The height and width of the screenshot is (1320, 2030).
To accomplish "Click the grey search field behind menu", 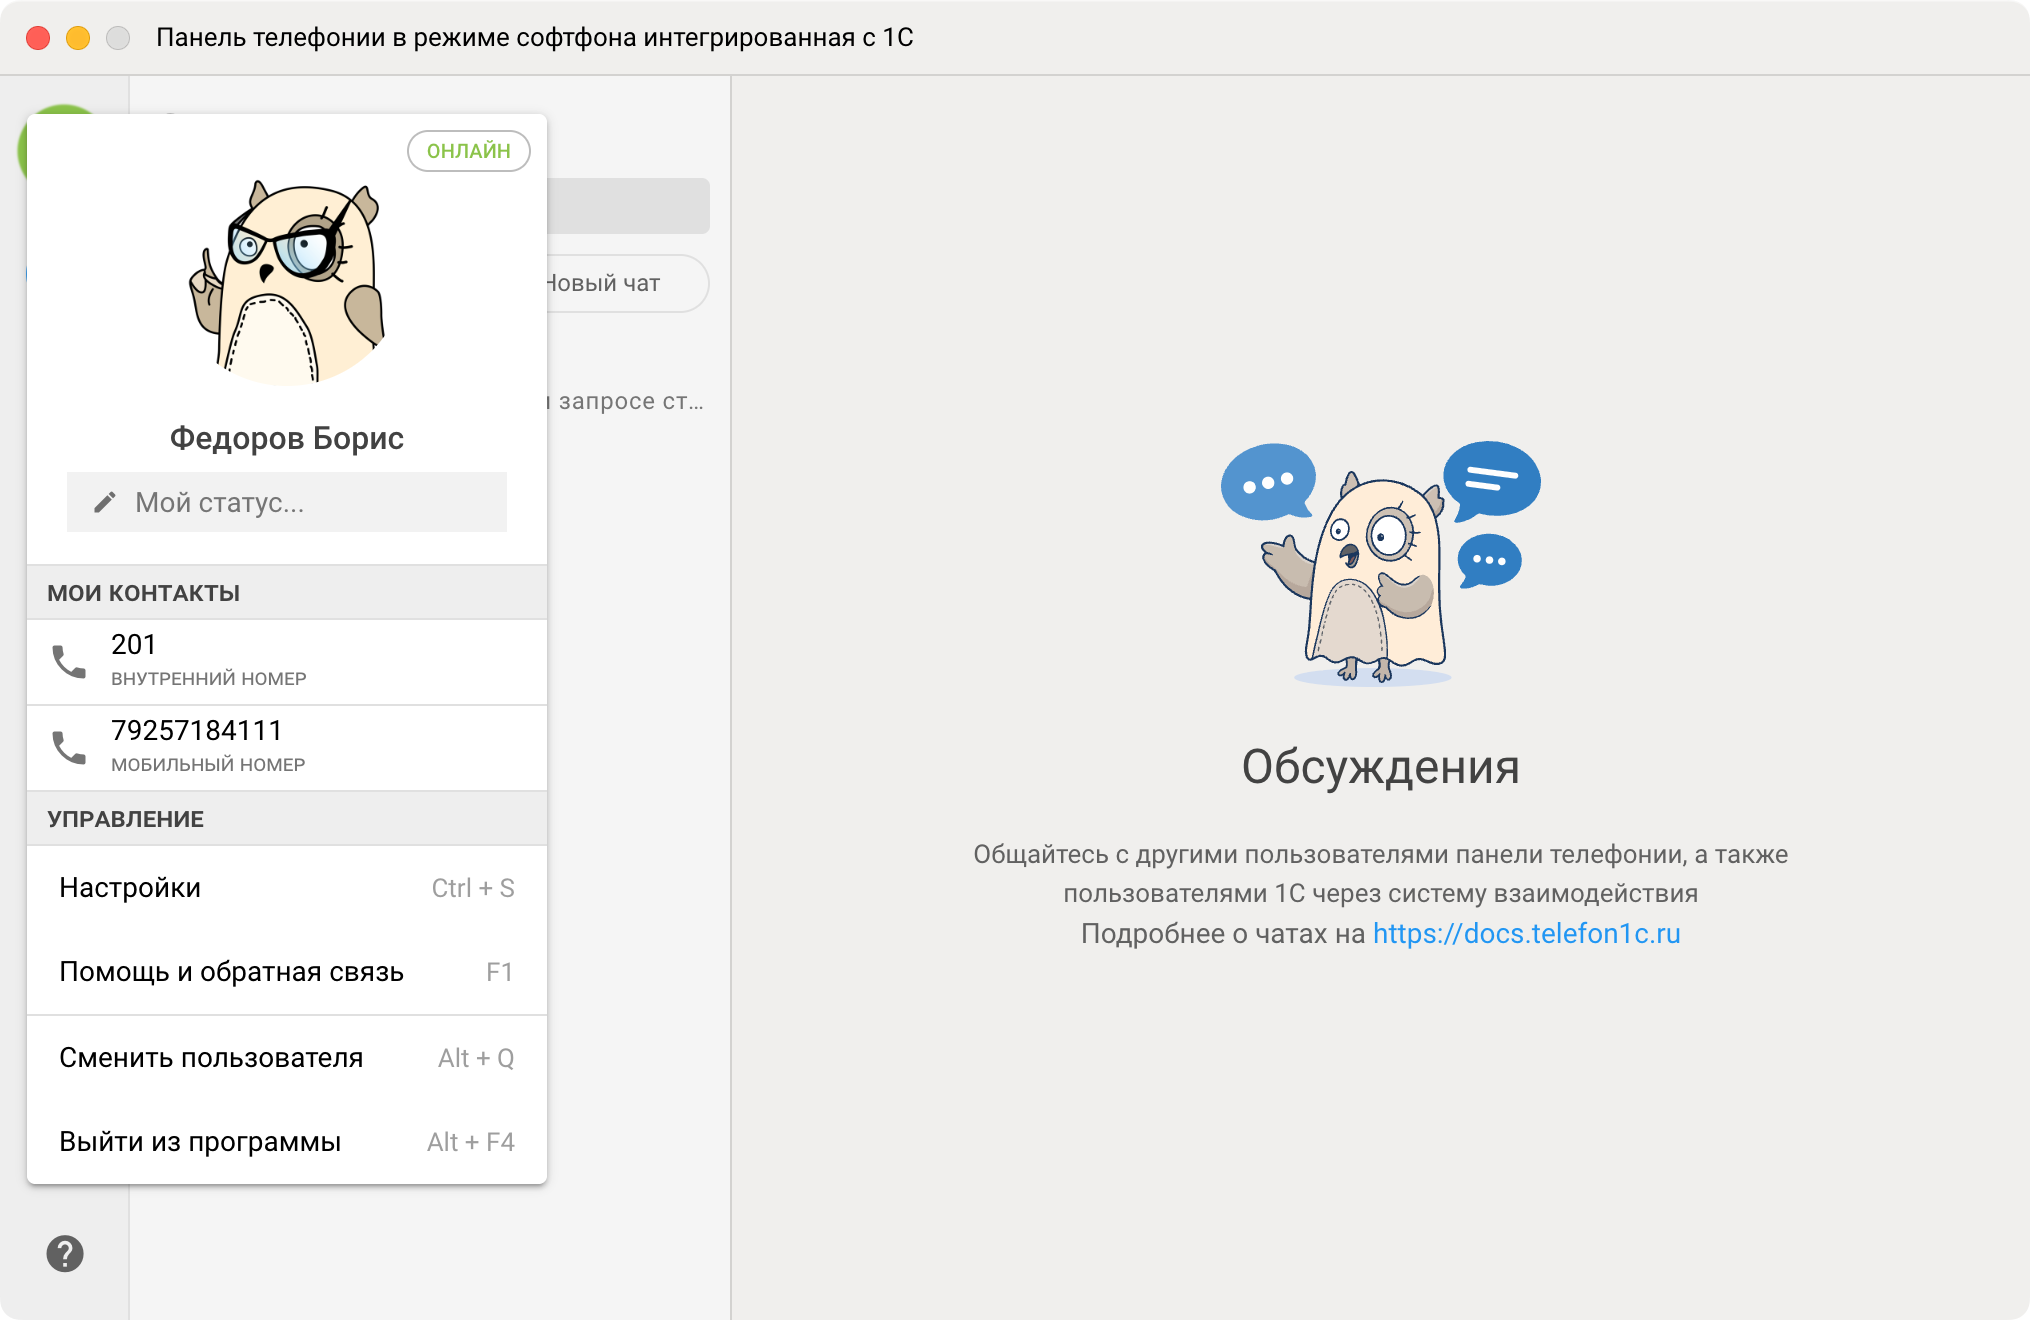I will [628, 206].
